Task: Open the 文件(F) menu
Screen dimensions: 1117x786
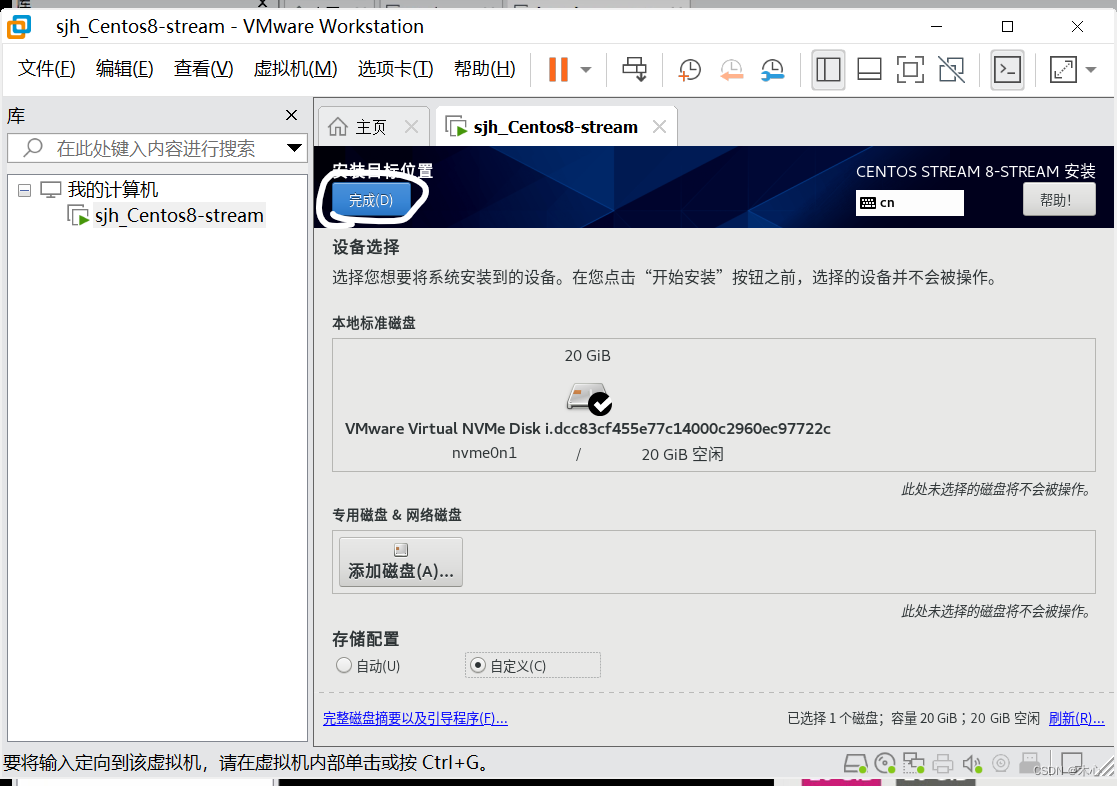Action: pyautogui.click(x=46, y=68)
